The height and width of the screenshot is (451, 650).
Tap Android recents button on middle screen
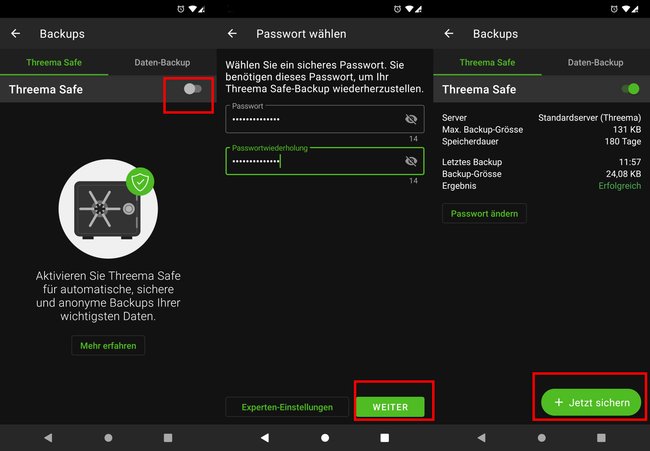point(385,437)
